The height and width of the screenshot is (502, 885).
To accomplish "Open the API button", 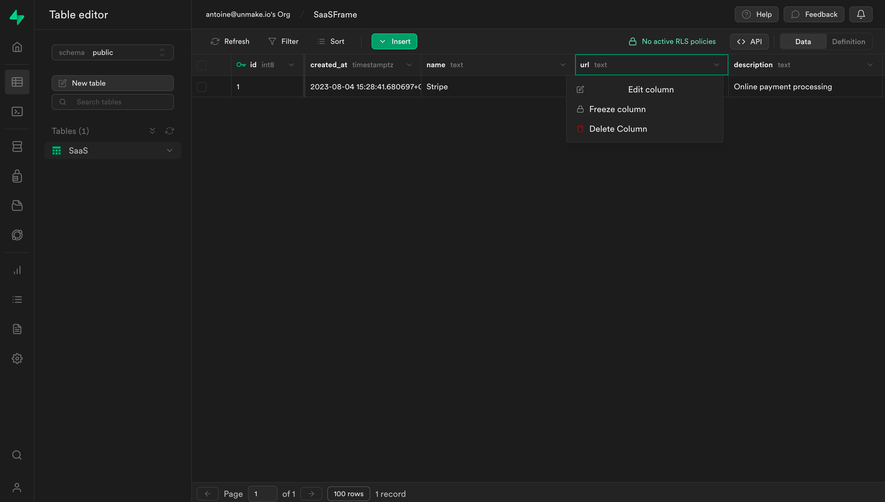I will coord(750,42).
